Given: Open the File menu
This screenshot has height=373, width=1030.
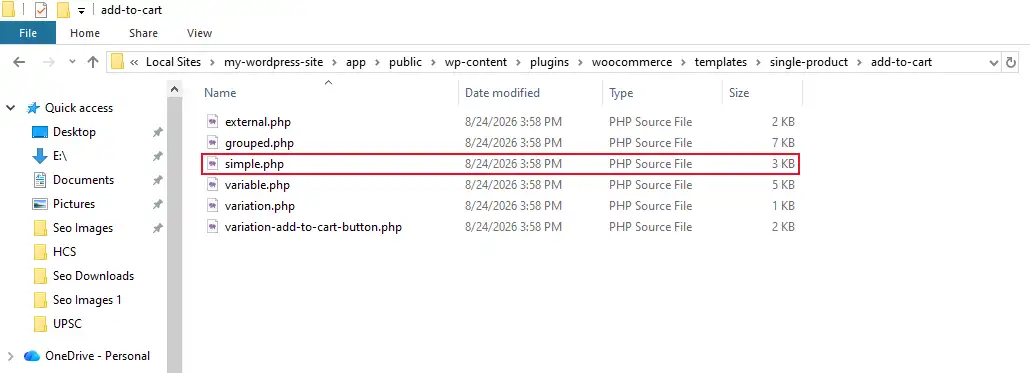Looking at the screenshot, I should tap(28, 33).
